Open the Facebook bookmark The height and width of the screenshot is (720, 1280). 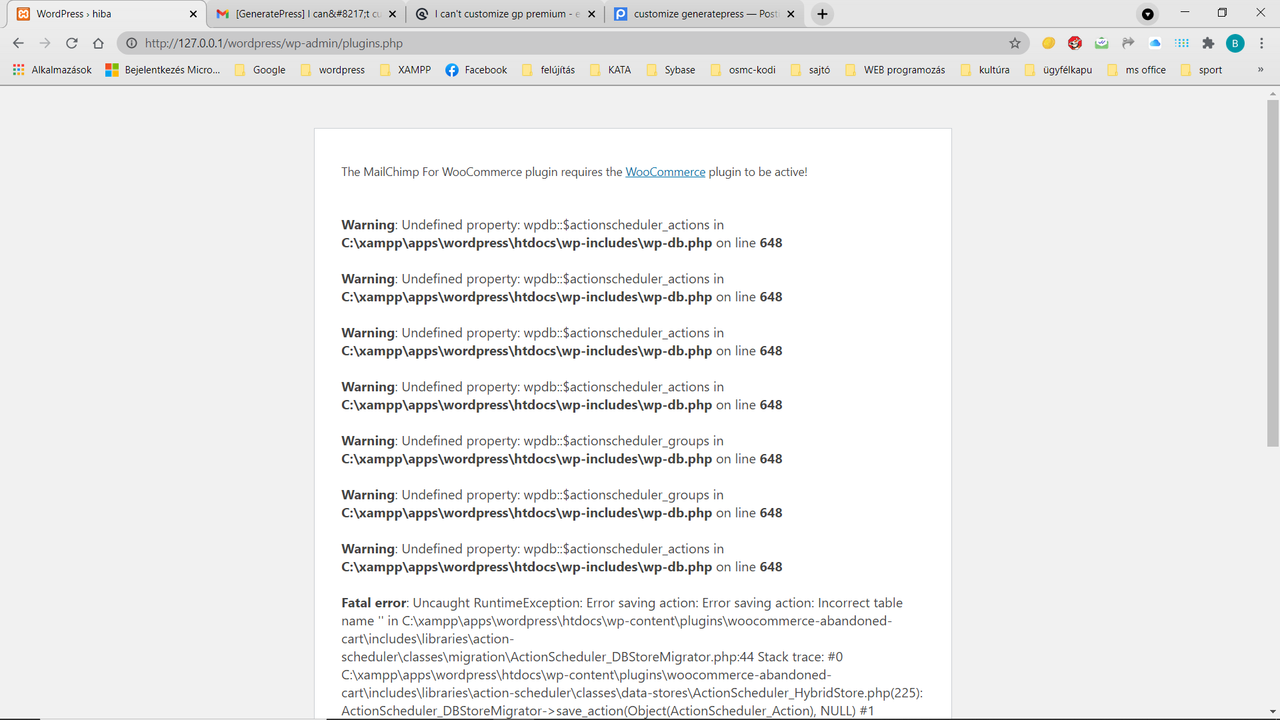click(x=476, y=70)
